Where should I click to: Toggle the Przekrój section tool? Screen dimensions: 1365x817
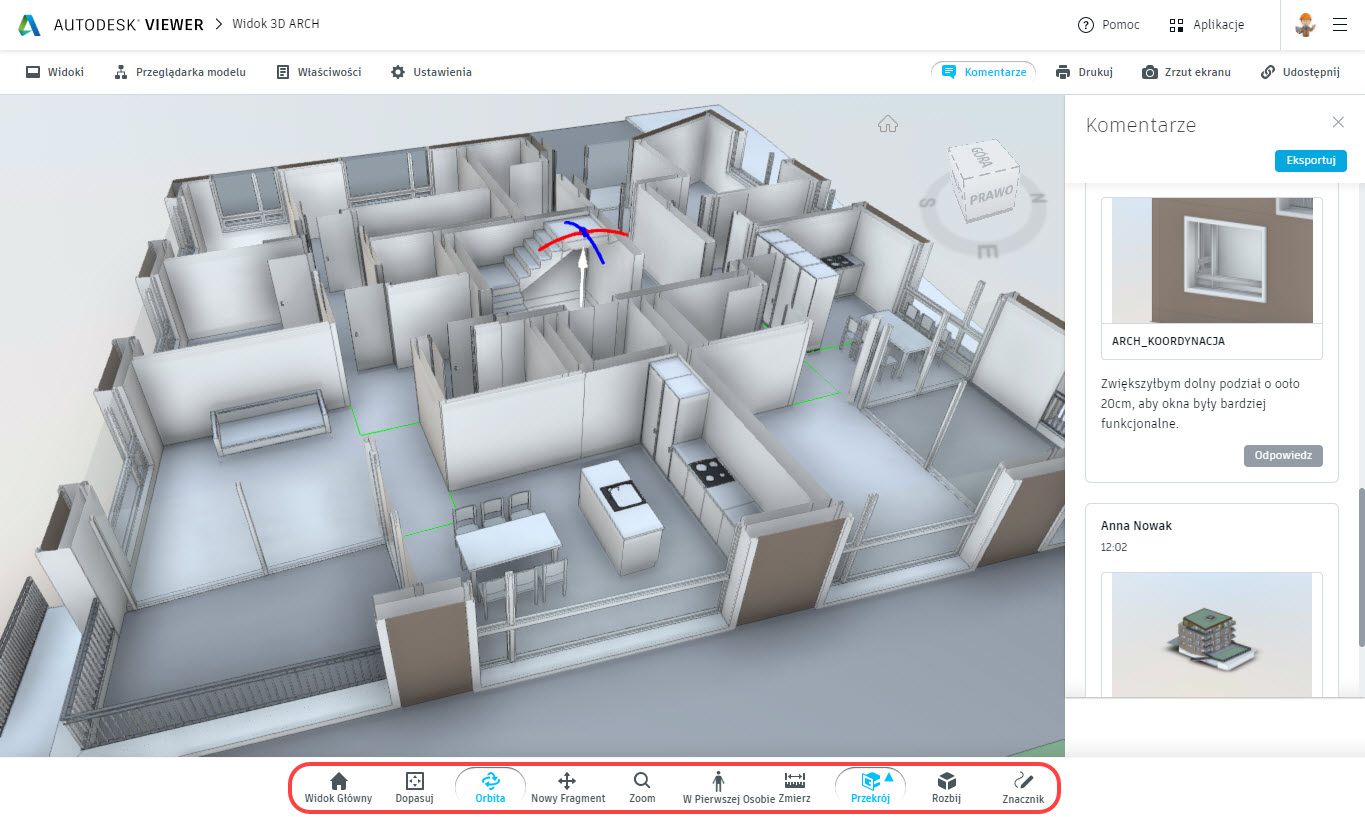tap(869, 787)
